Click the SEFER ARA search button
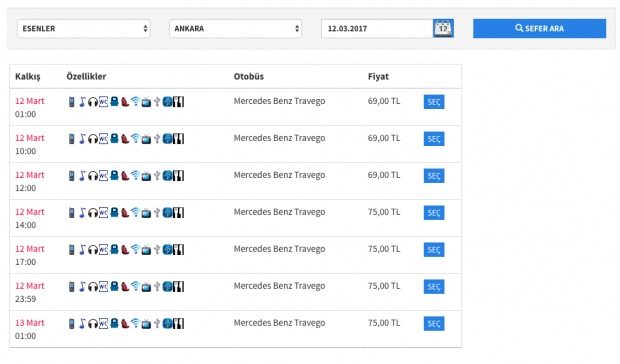The image size is (620, 364). click(539, 28)
